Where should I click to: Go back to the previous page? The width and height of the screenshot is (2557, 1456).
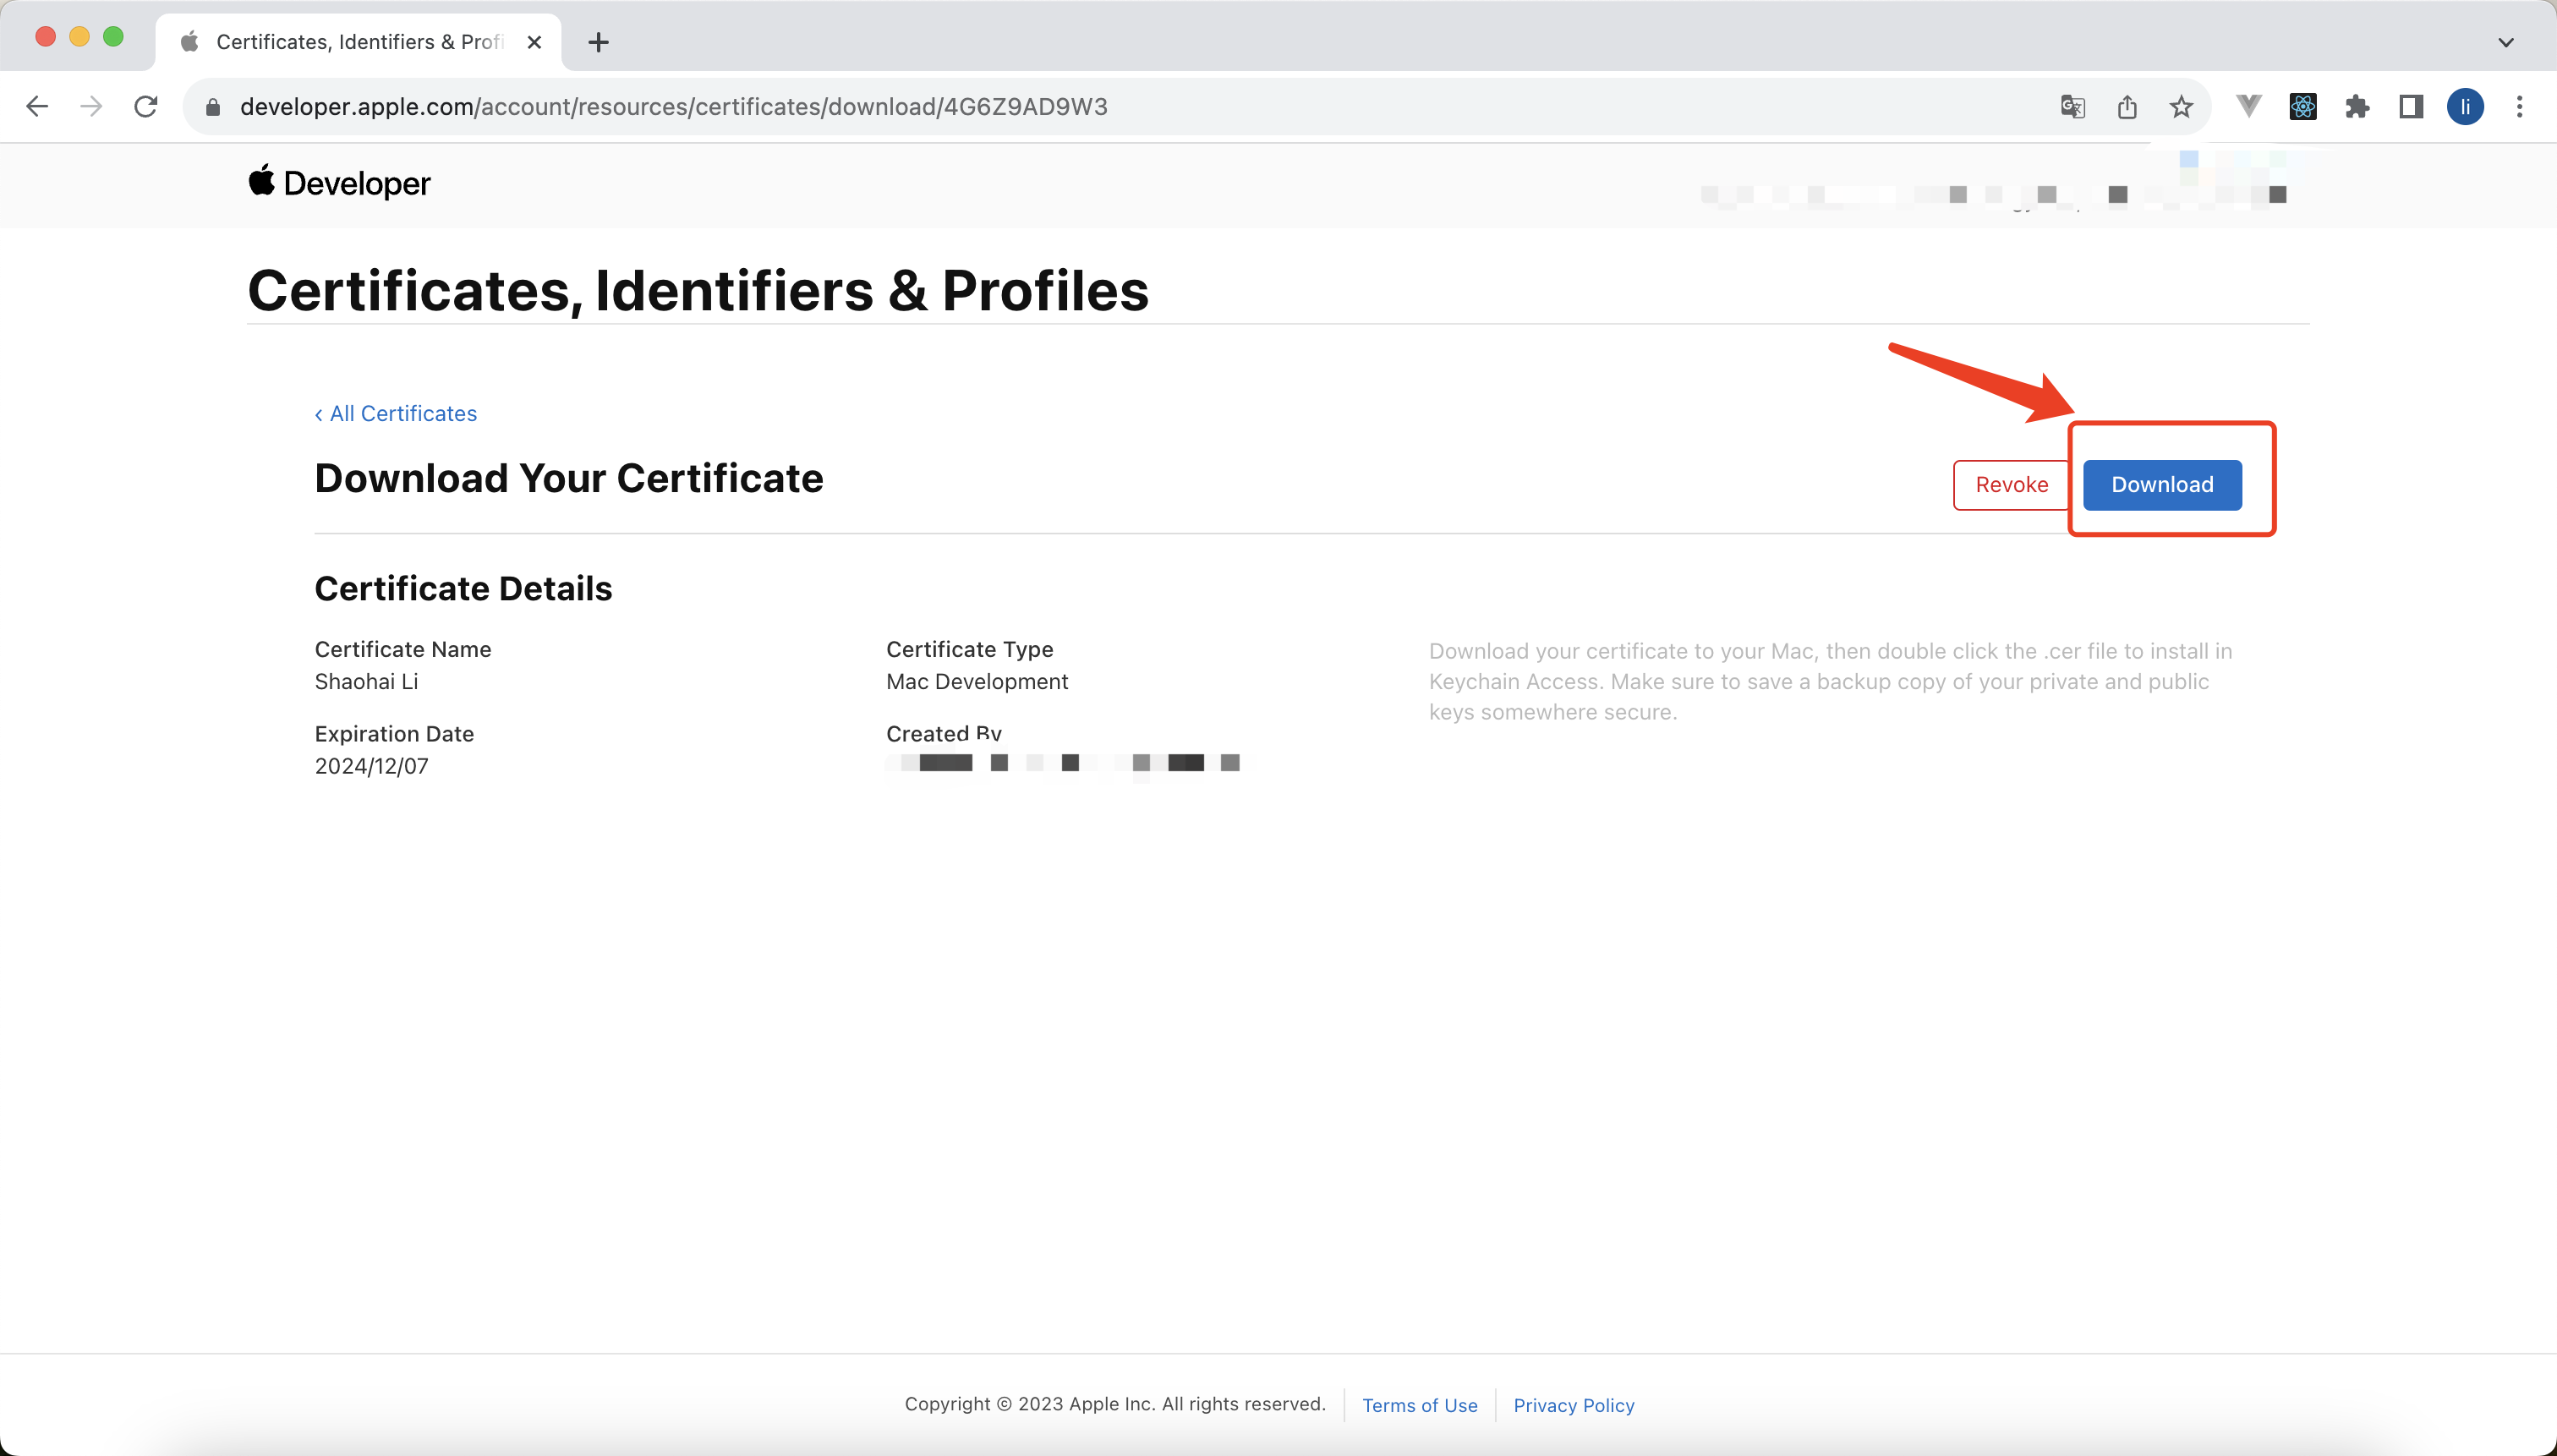point(37,106)
